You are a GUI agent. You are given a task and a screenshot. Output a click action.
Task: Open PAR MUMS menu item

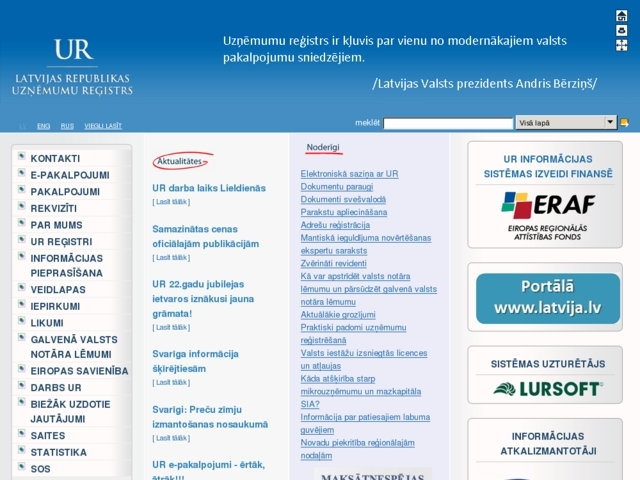56,225
